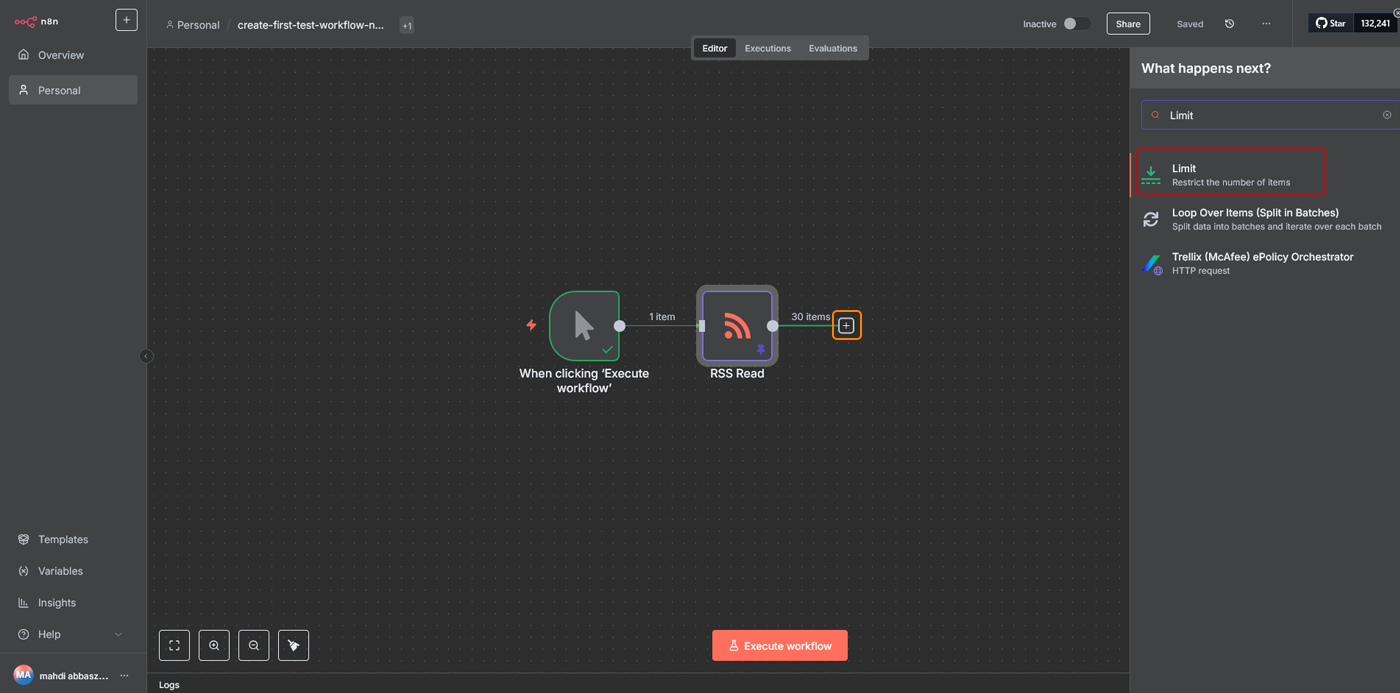Click the node search input field
1400x693 pixels.
[x=1265, y=115]
